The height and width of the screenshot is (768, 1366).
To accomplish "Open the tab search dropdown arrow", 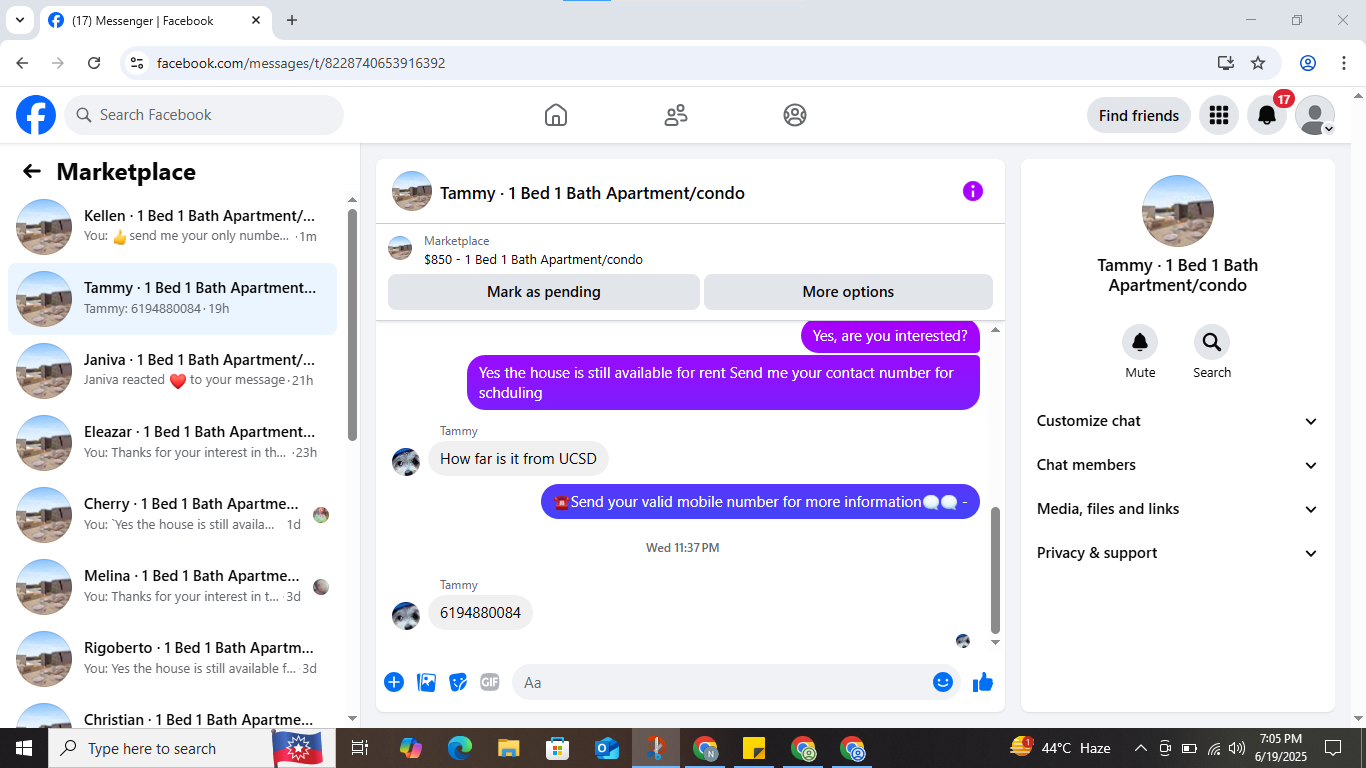I will tap(19, 20).
